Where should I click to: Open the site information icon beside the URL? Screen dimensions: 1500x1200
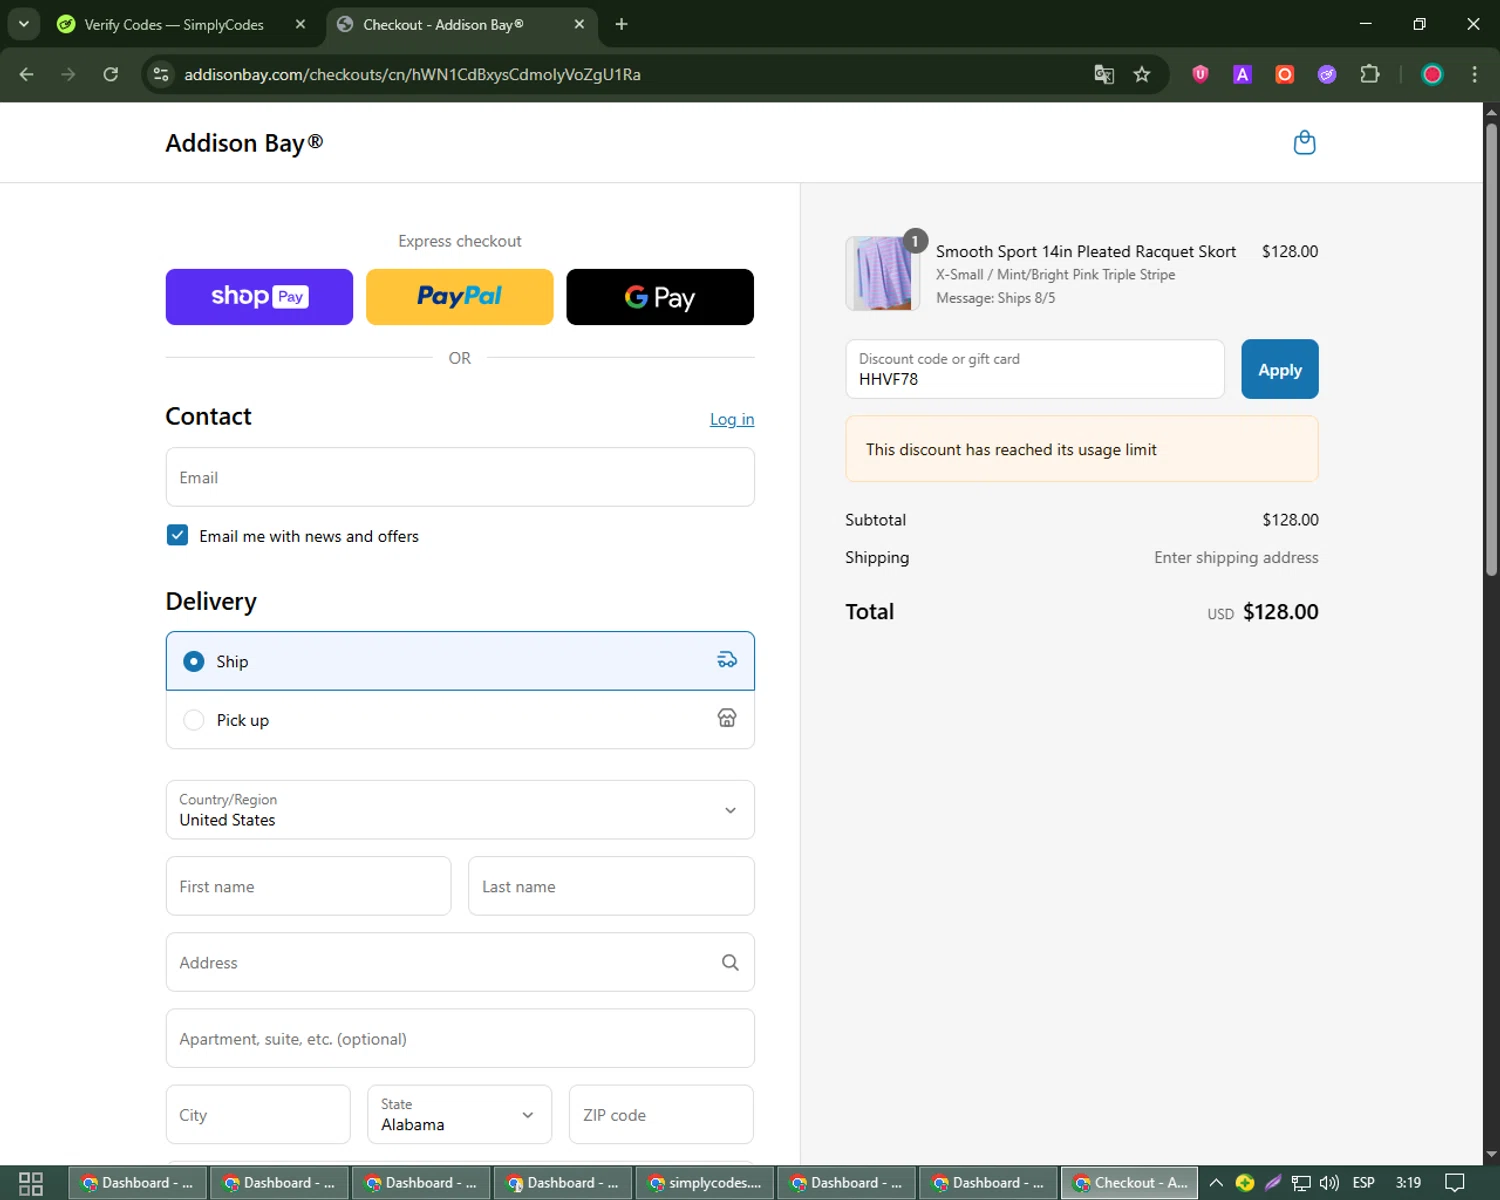pyautogui.click(x=161, y=74)
